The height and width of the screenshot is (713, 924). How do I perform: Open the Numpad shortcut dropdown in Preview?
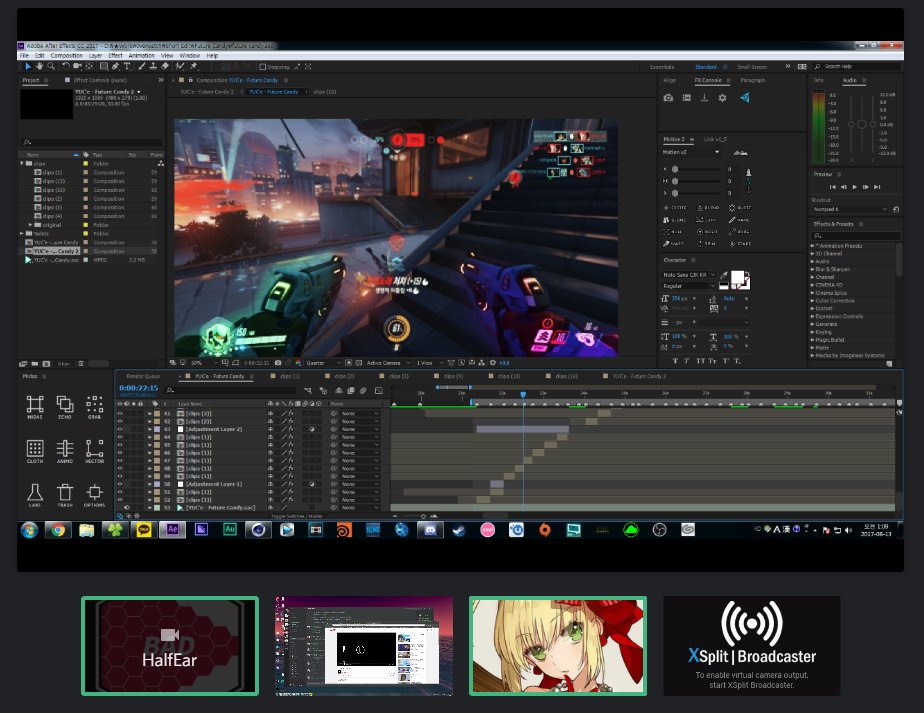[849, 209]
